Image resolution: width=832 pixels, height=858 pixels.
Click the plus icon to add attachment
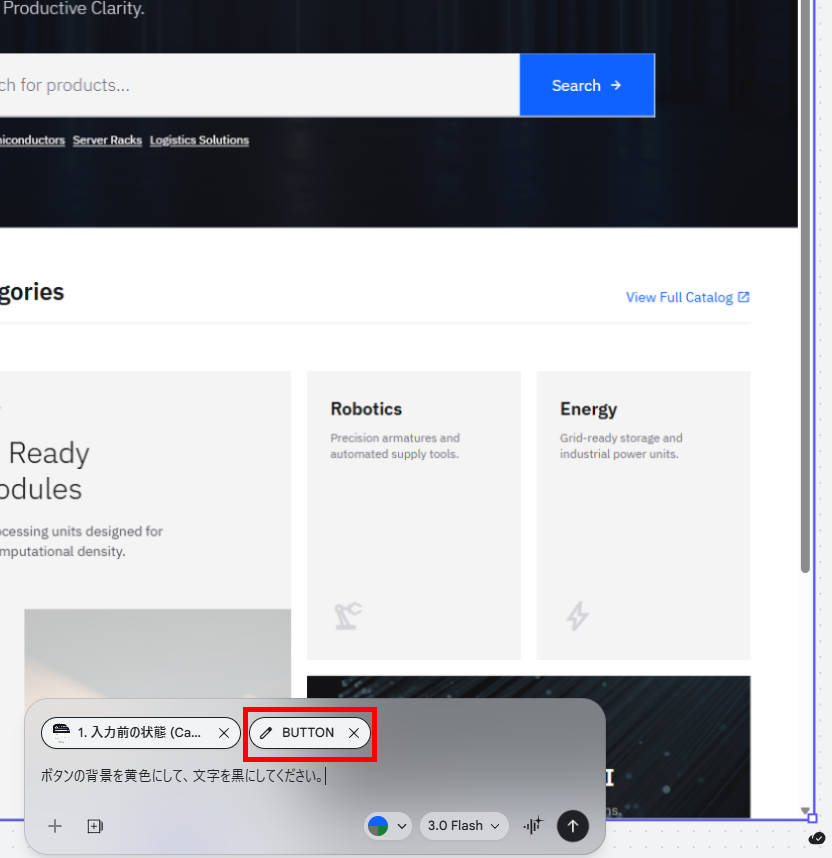click(x=55, y=826)
